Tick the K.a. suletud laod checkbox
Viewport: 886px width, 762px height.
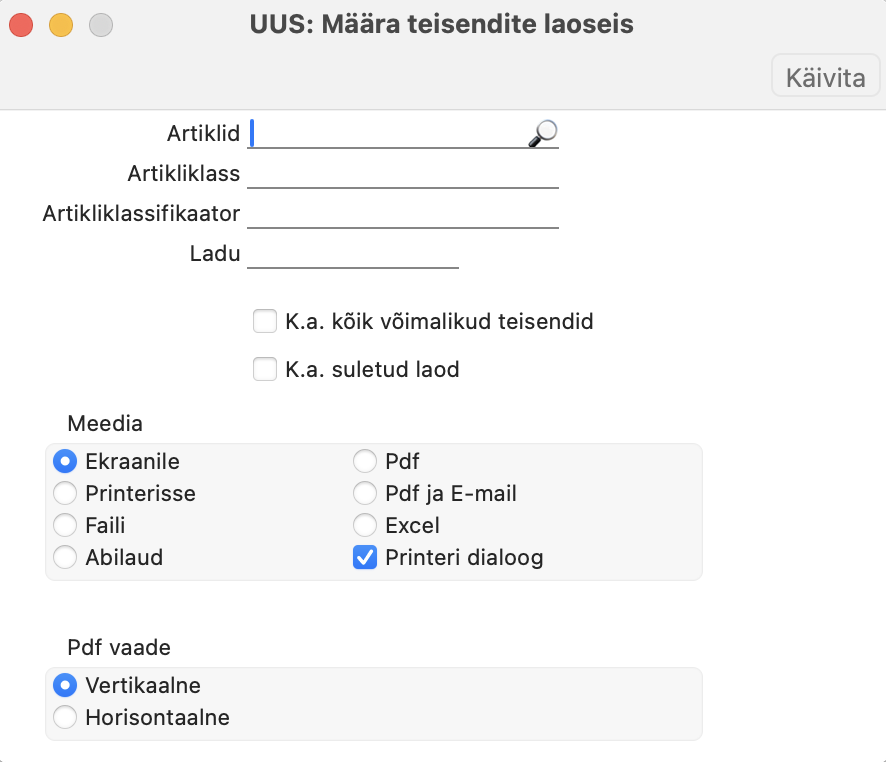point(265,369)
